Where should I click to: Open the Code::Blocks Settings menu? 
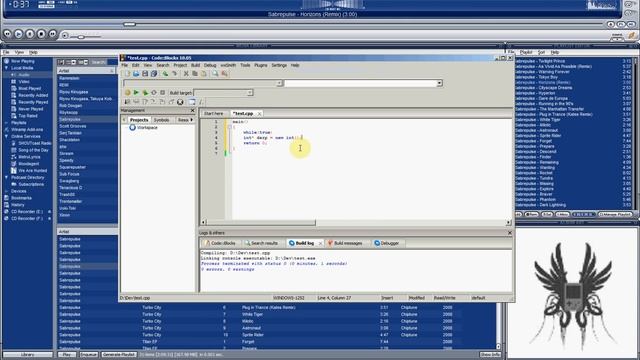[x=279, y=65]
